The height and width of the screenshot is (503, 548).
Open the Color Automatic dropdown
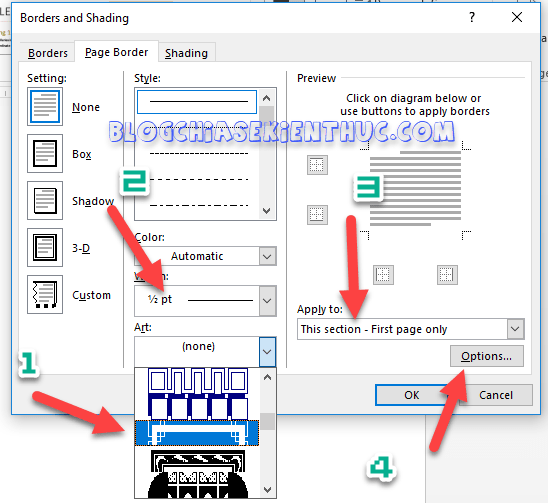tap(205, 256)
